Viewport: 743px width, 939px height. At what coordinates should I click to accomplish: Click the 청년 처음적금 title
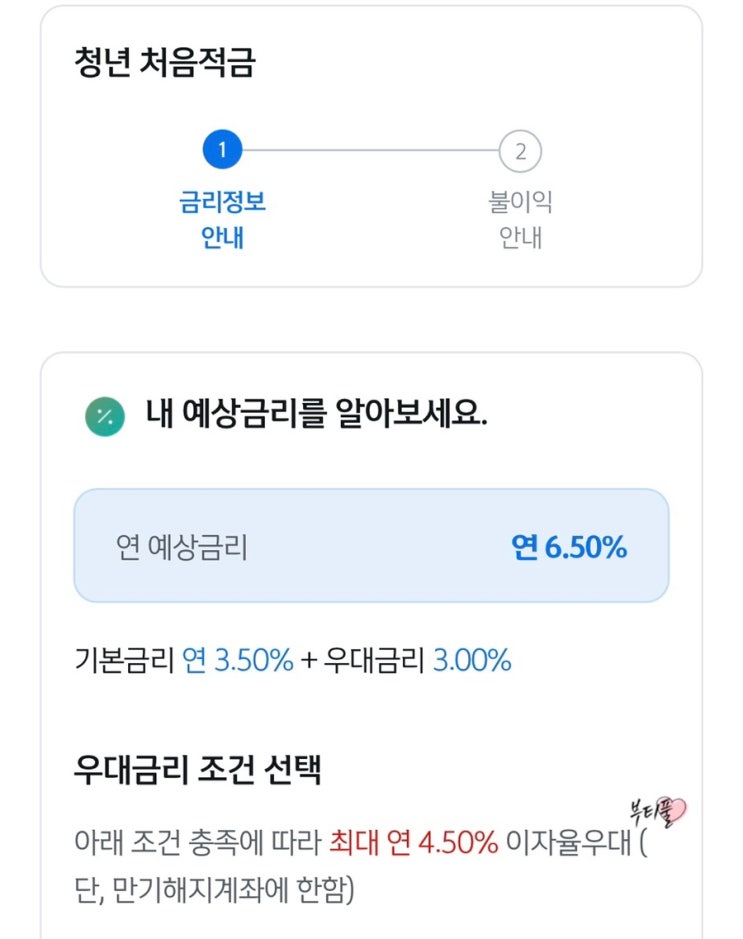click(x=165, y=62)
